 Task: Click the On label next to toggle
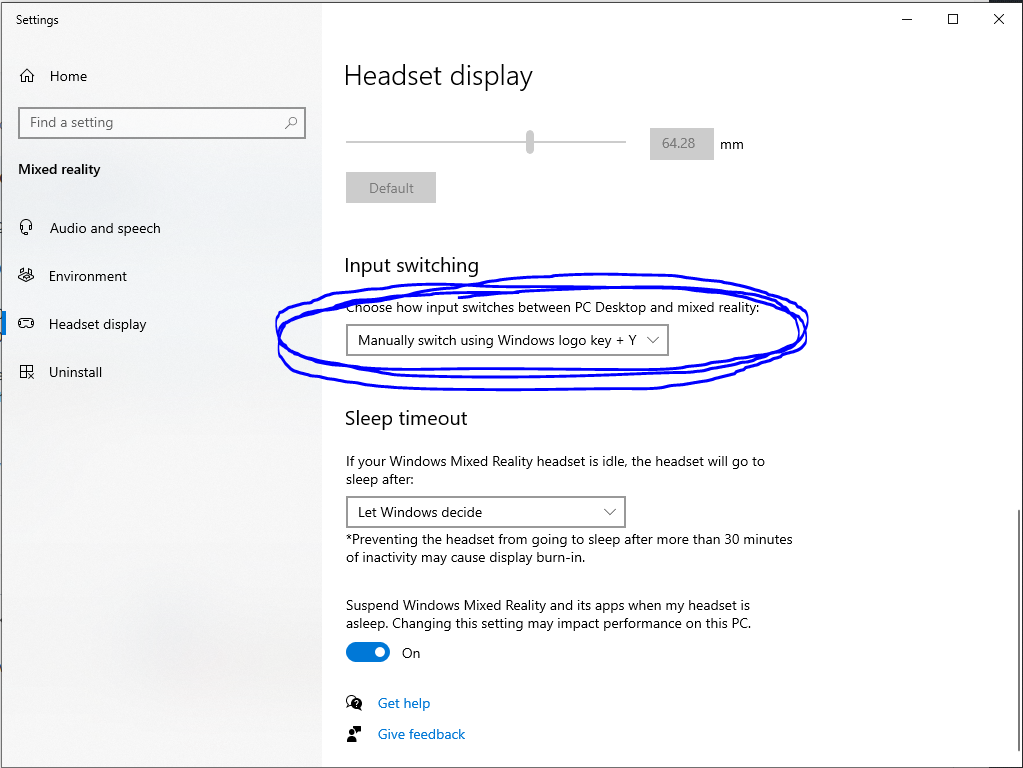[411, 653]
